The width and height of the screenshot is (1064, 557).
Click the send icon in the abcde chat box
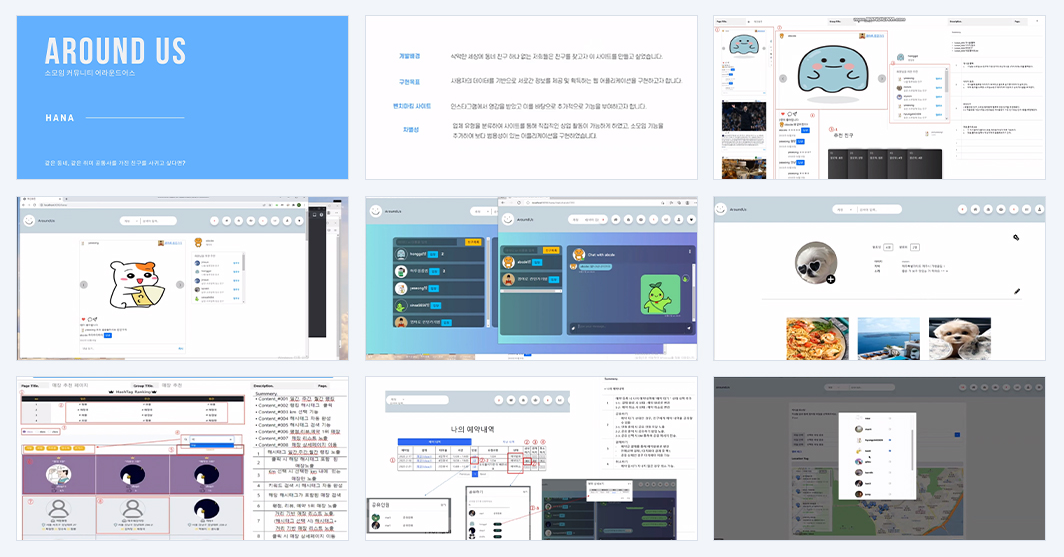point(689,328)
